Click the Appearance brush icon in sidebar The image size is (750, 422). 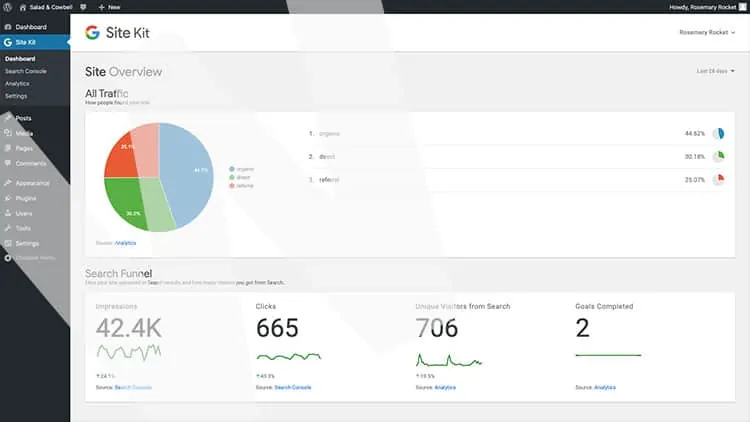pyautogui.click(x=8, y=183)
